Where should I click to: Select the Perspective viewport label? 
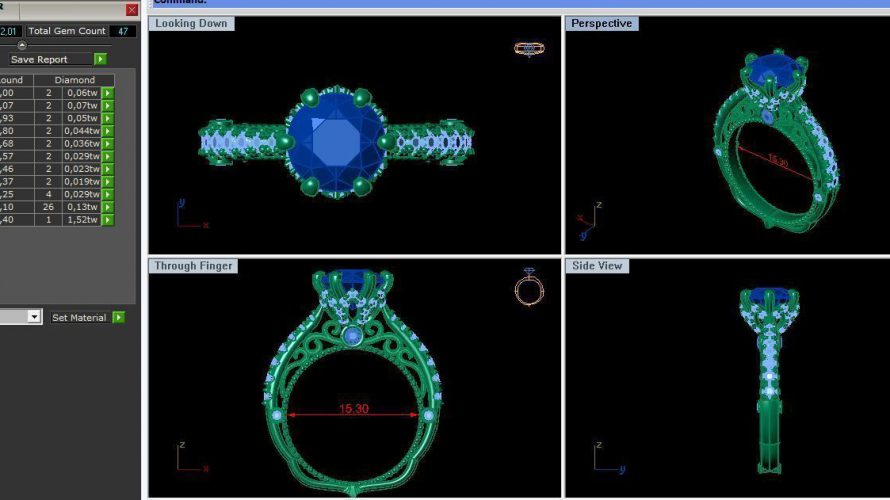pyautogui.click(x=601, y=23)
